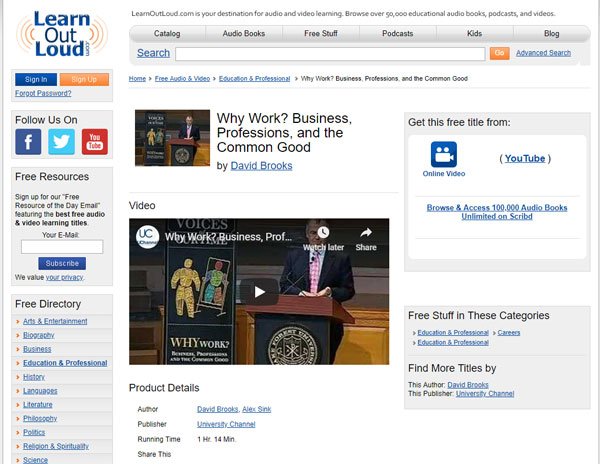Click the Sign Up button
Screen dimensions: 600x464
84,80
